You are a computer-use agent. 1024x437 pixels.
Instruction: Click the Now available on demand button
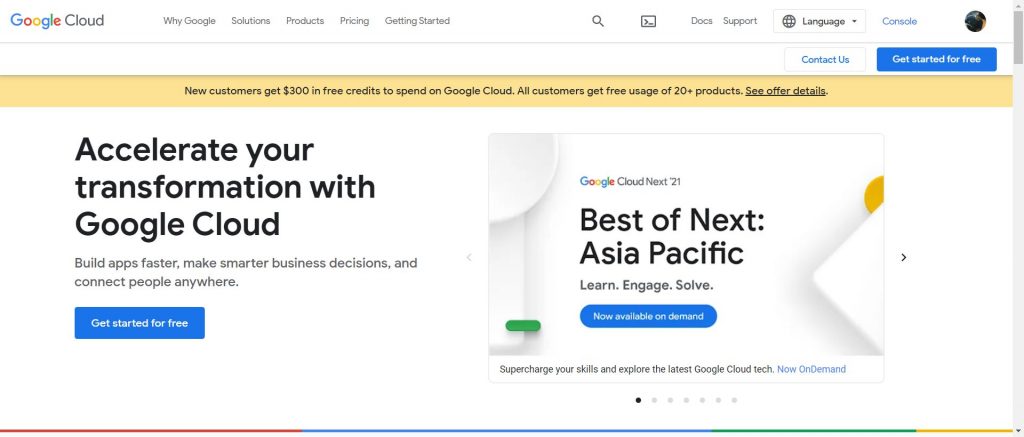point(648,316)
